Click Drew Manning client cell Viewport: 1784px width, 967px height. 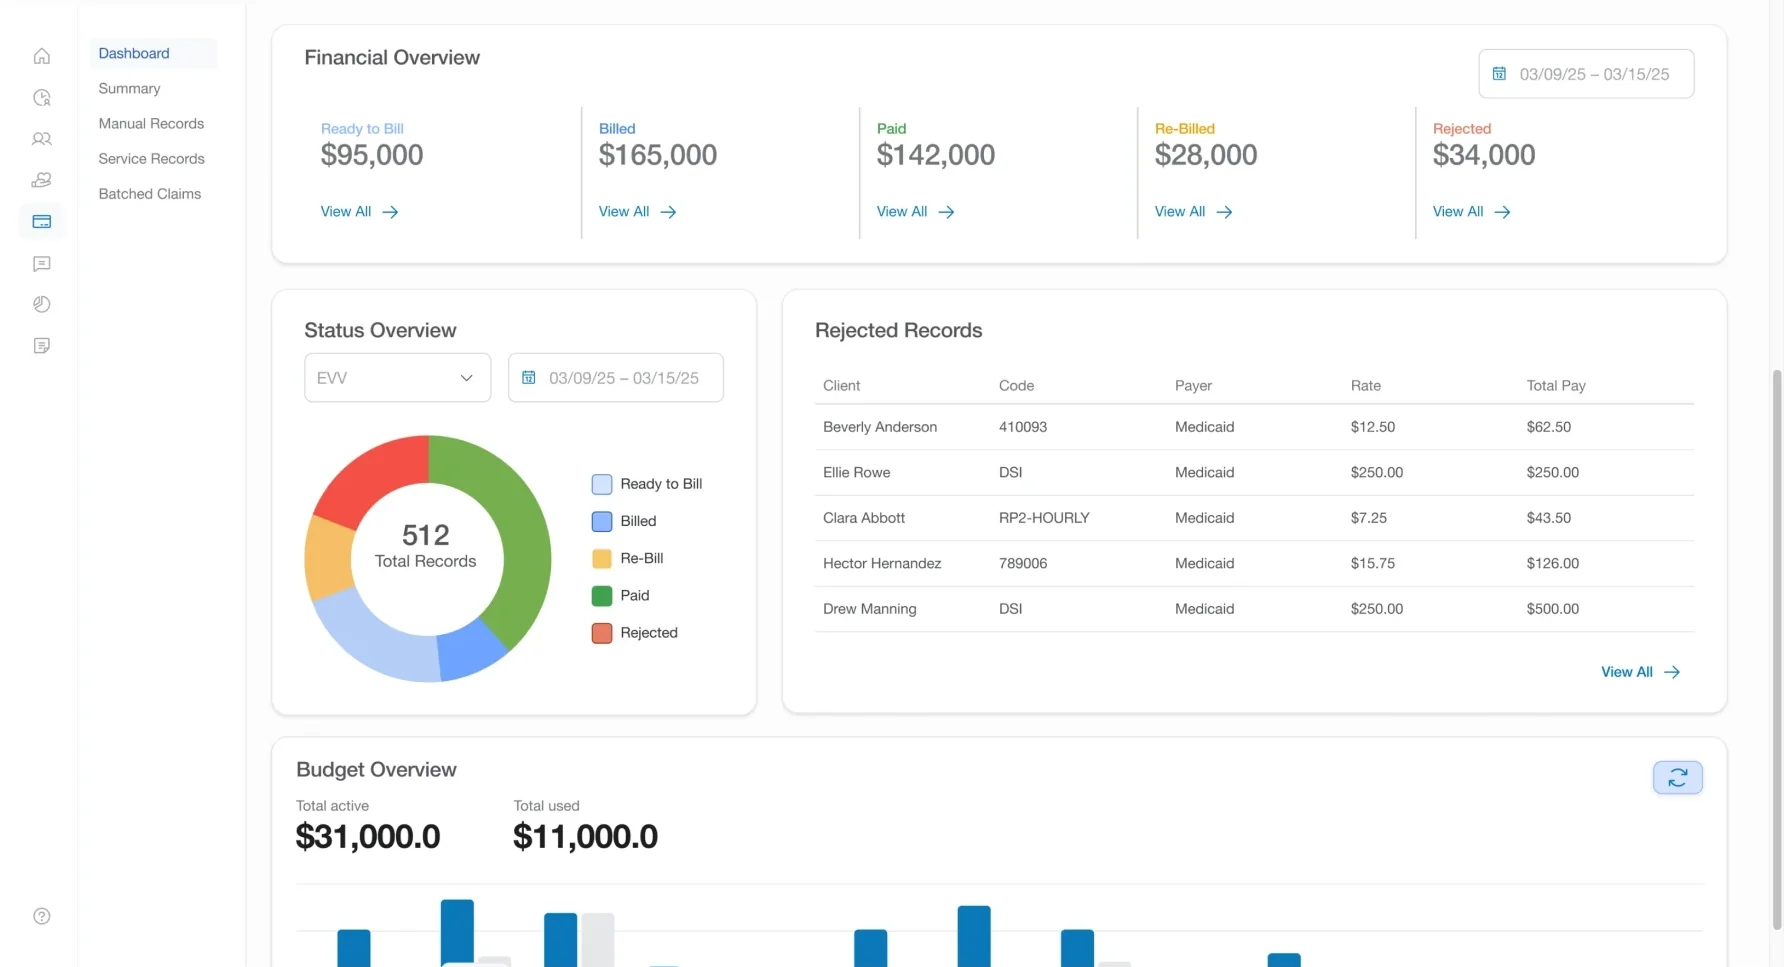point(869,609)
